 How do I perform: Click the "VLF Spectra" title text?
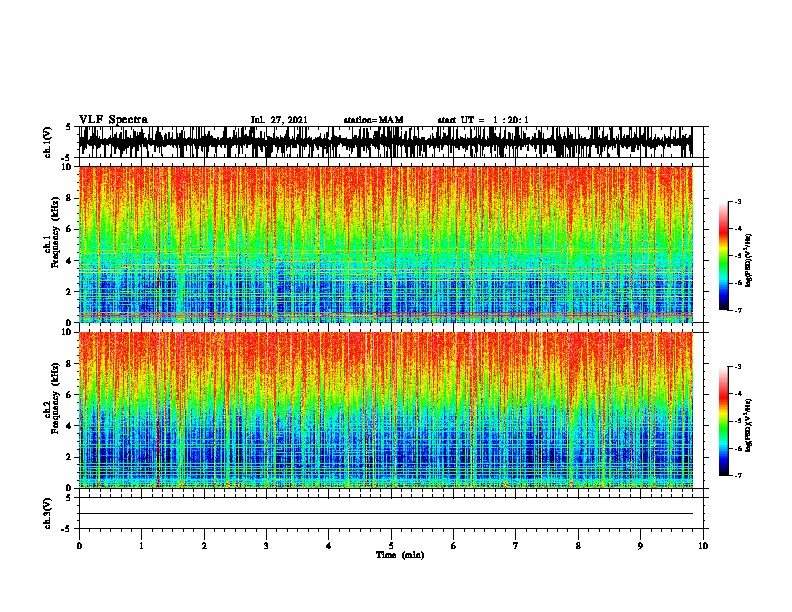tap(113, 120)
